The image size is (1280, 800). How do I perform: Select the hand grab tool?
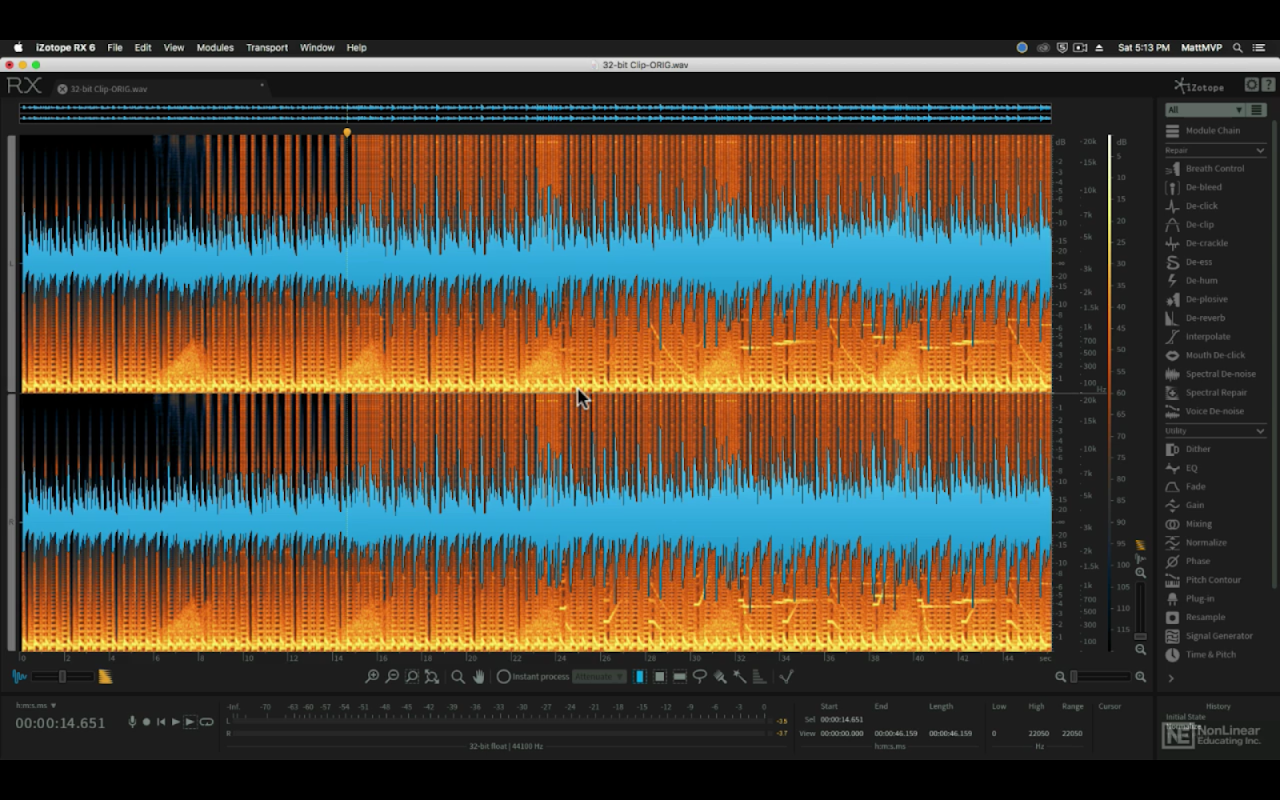479,677
